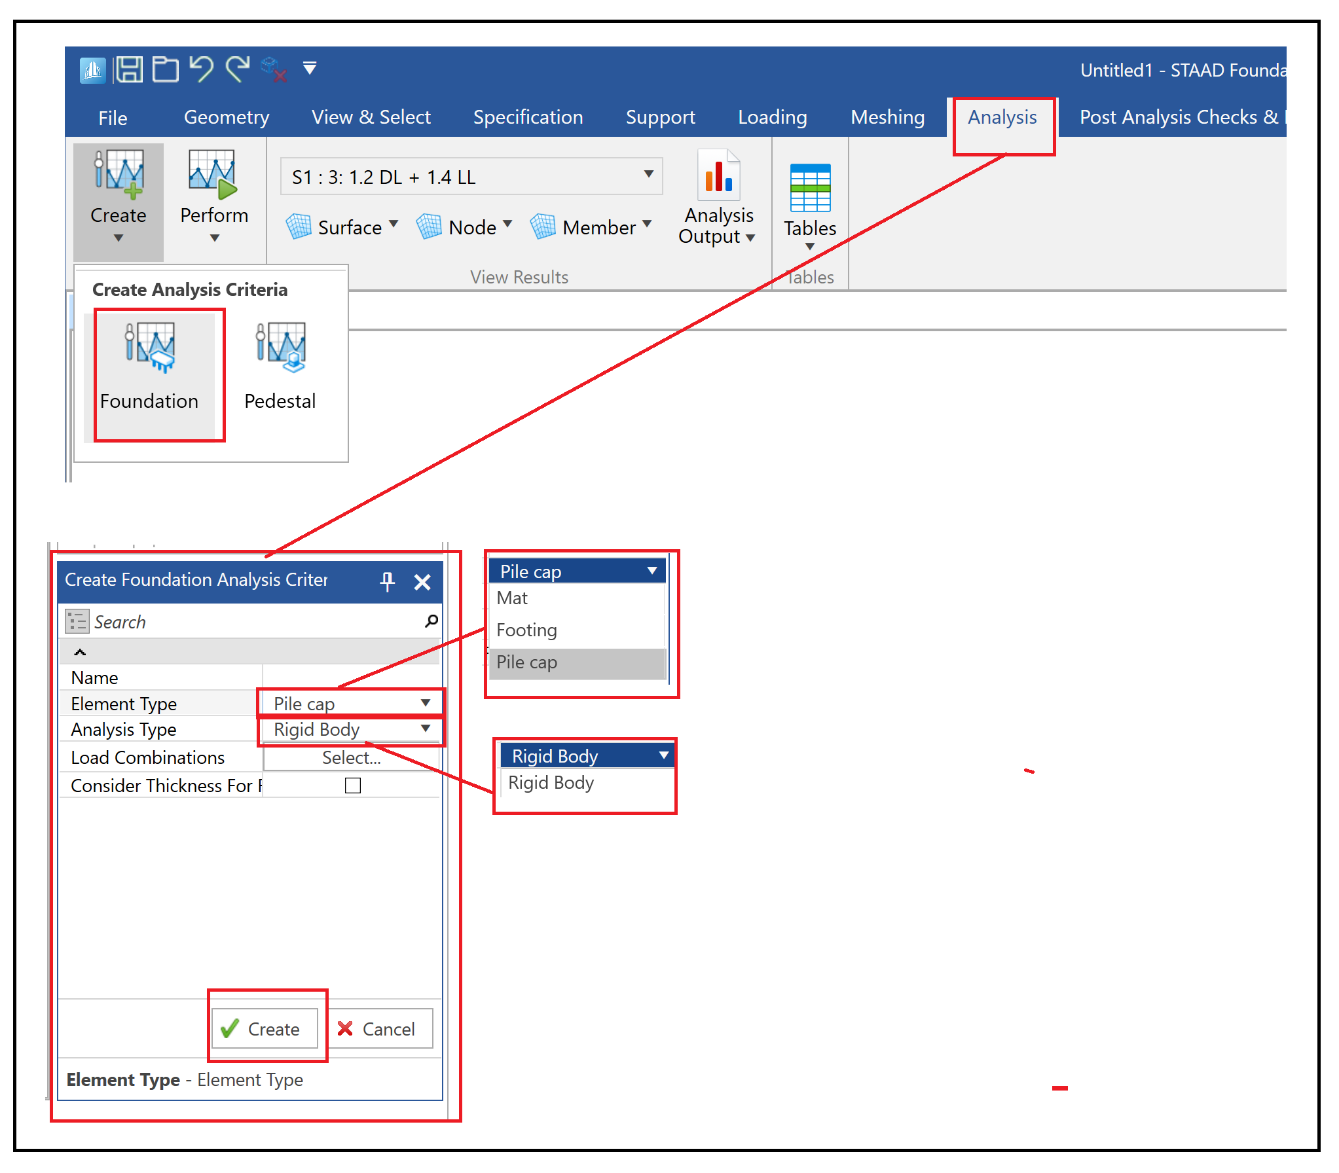Click the highlighted Rigid Body list header

pos(588,756)
